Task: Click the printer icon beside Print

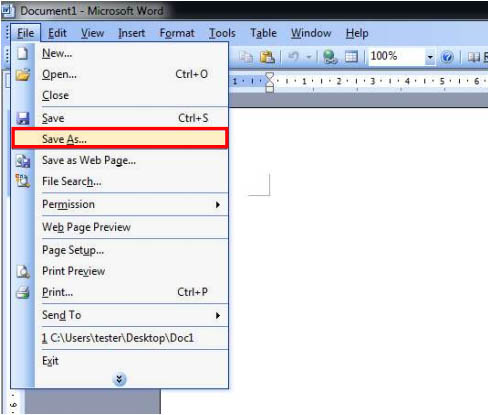Action: (x=23, y=293)
